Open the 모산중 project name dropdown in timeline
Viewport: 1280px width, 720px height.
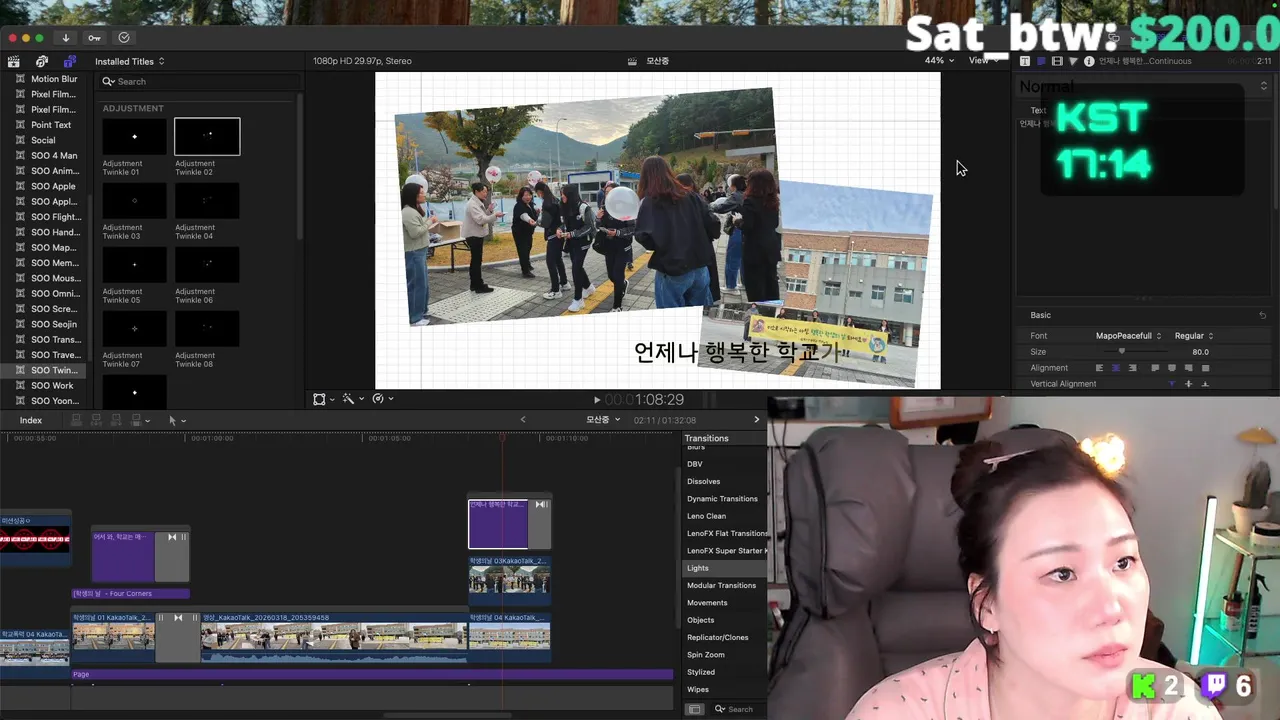coord(603,420)
